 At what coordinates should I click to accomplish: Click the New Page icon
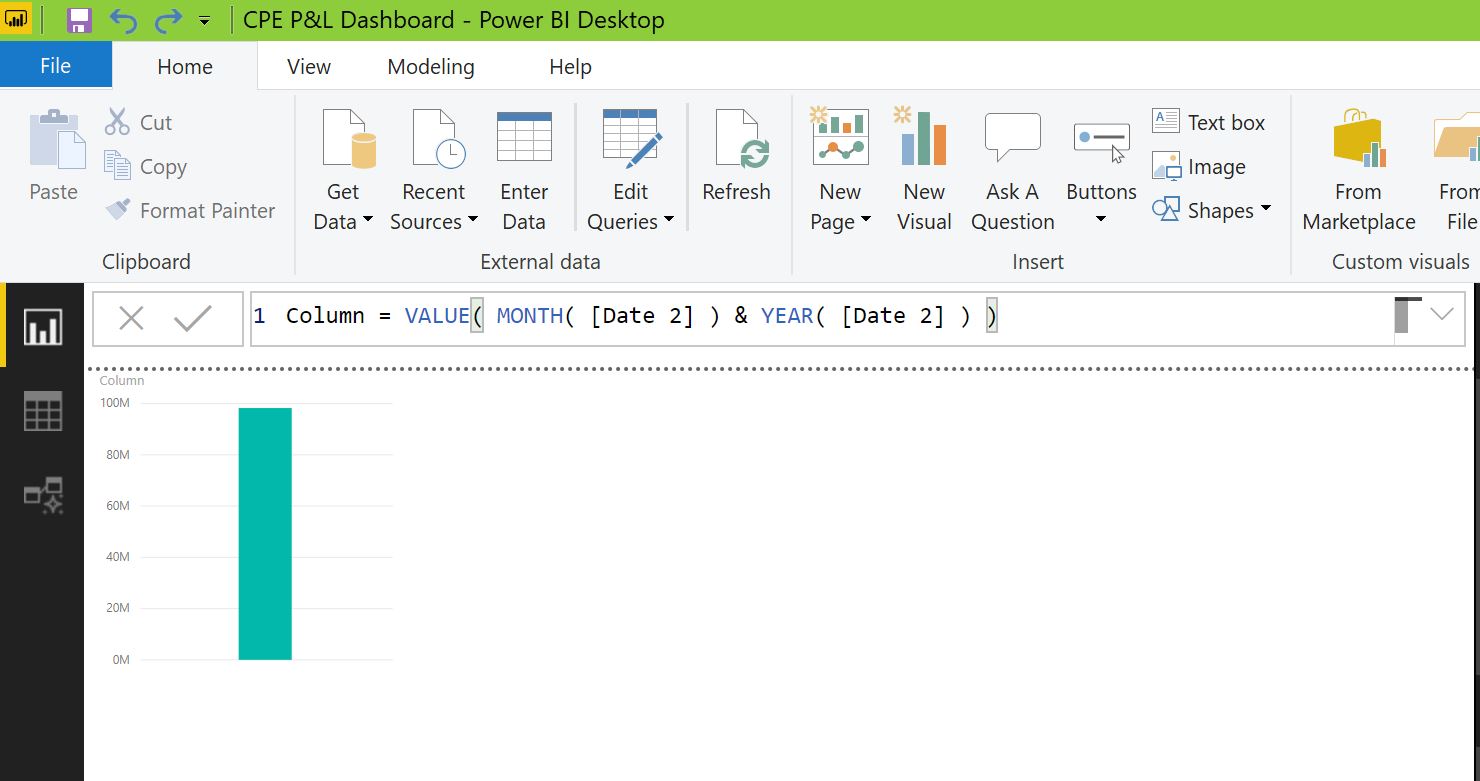pos(840,136)
